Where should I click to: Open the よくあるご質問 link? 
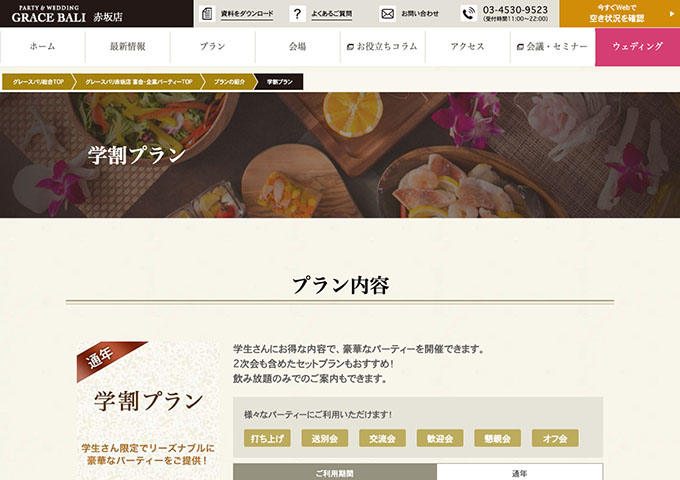(332, 14)
